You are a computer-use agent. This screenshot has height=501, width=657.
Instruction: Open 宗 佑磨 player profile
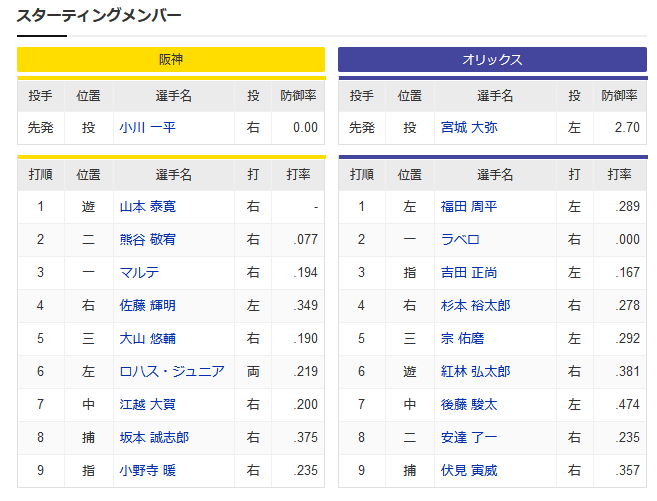[x=462, y=338]
